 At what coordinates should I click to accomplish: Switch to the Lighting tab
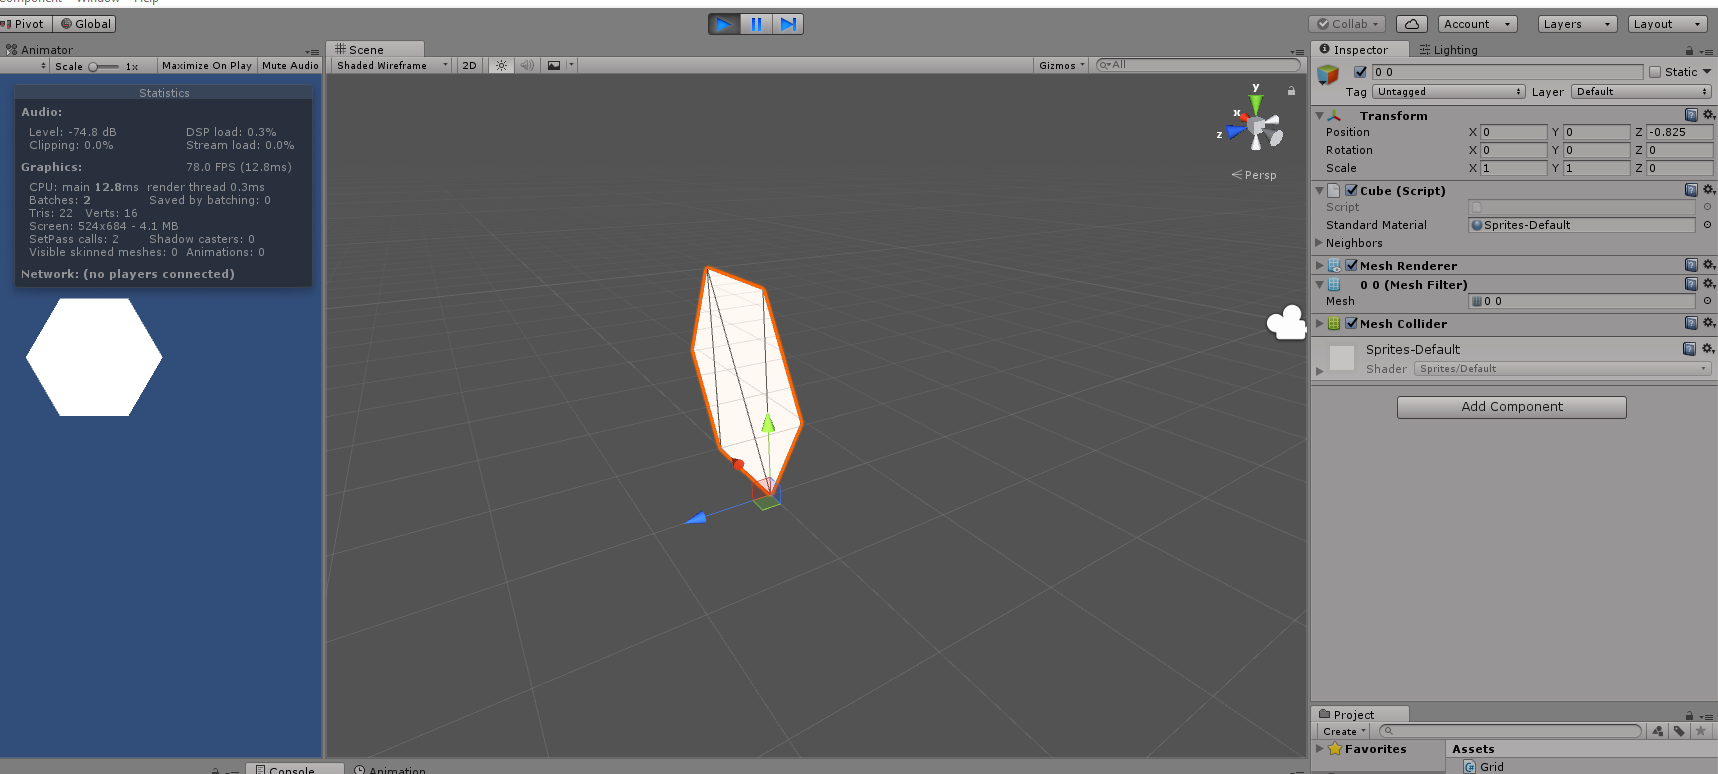click(x=1448, y=50)
